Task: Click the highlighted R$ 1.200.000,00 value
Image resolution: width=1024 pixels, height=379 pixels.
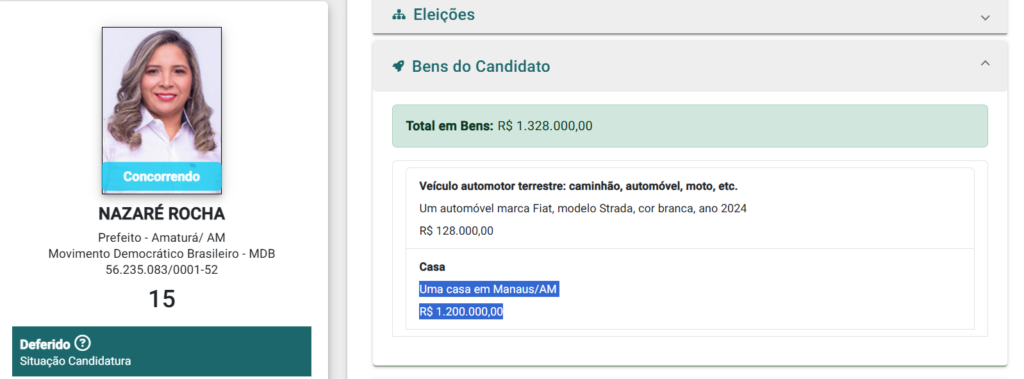Action: pyautogui.click(x=461, y=312)
